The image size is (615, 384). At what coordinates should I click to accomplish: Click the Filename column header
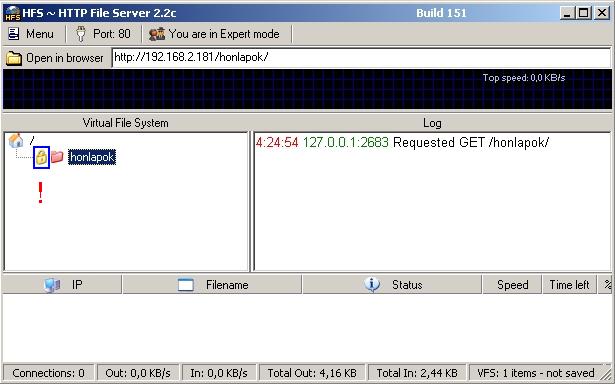[x=212, y=284]
